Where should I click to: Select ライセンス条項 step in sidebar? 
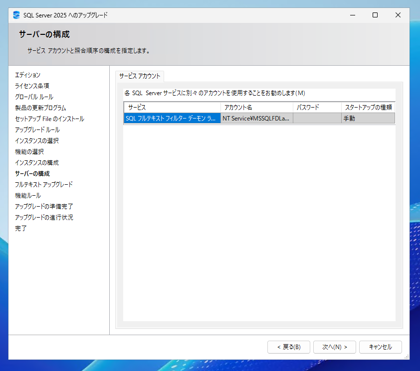(32, 86)
